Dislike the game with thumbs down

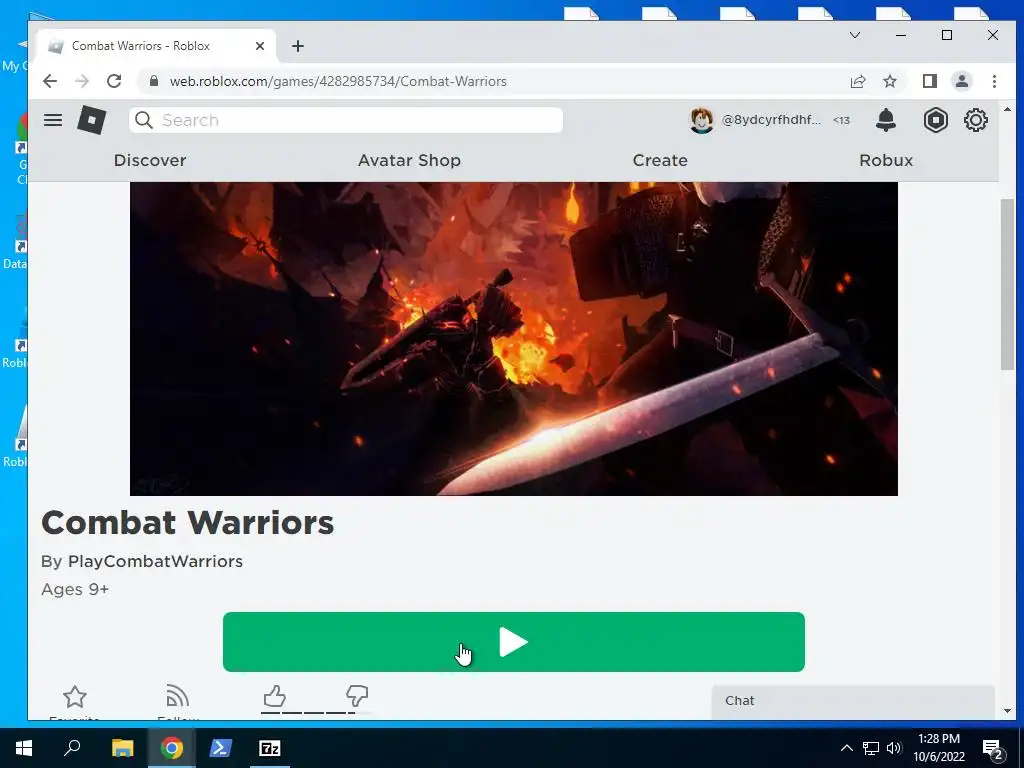pyautogui.click(x=357, y=696)
